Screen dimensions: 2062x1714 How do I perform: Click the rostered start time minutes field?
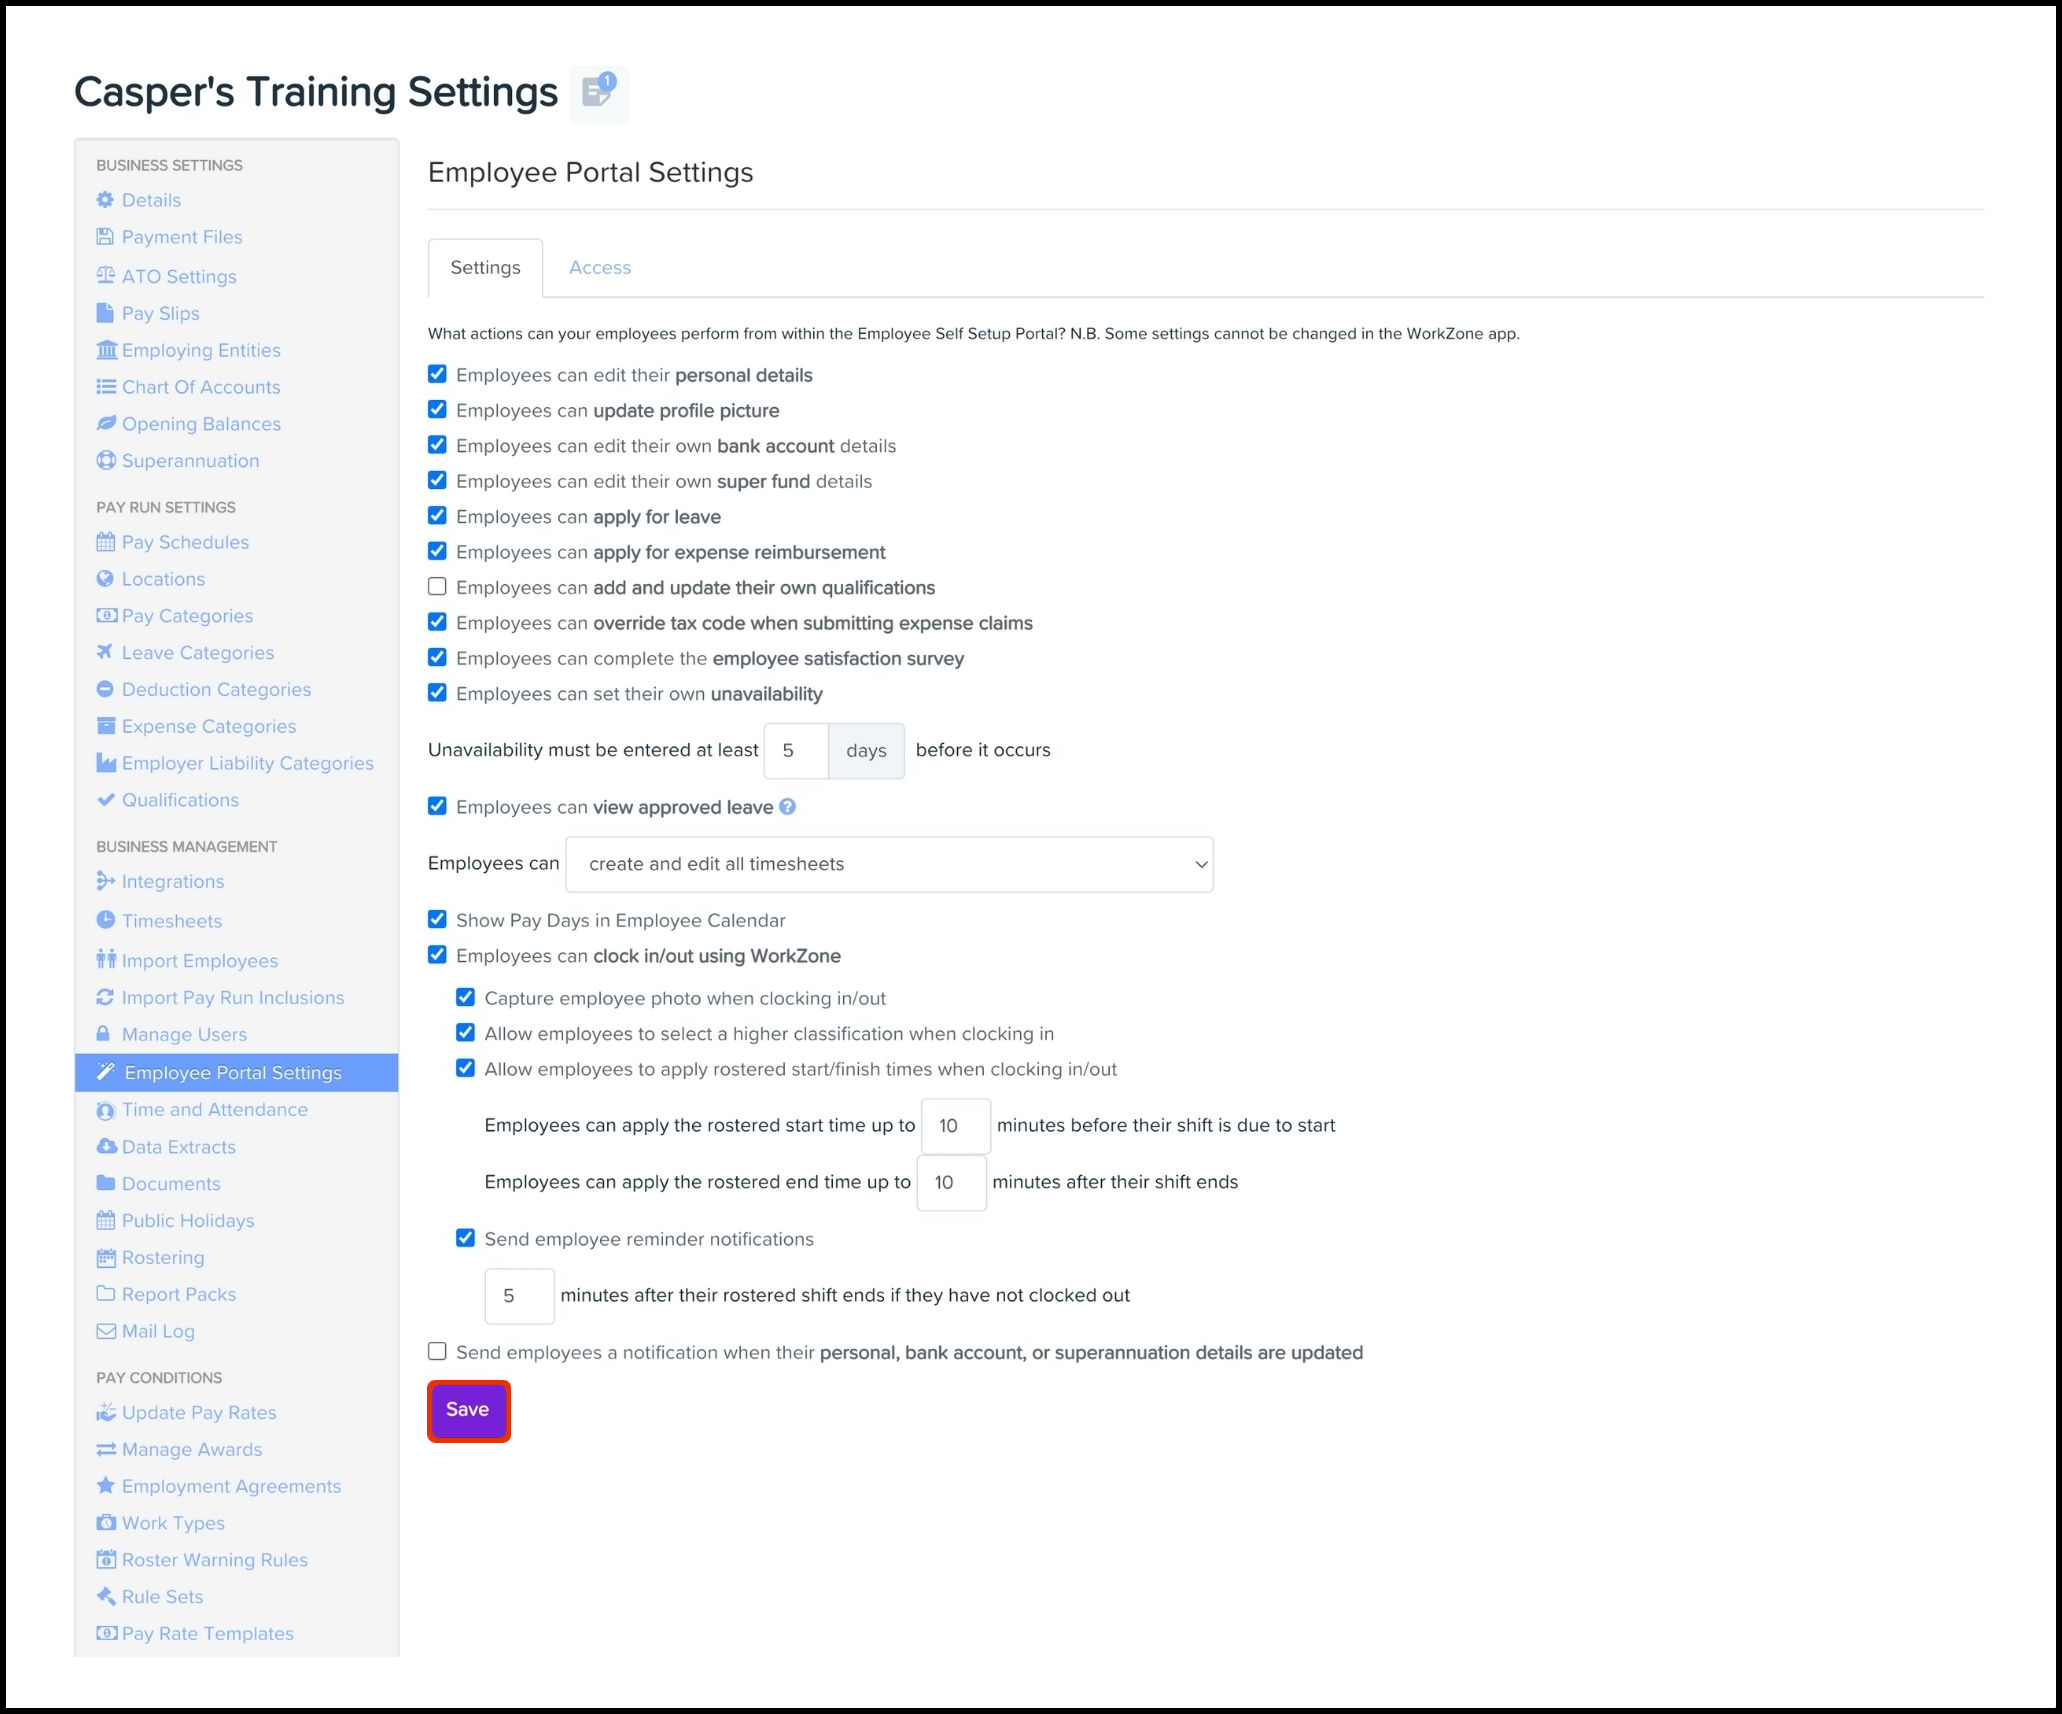coord(954,1126)
